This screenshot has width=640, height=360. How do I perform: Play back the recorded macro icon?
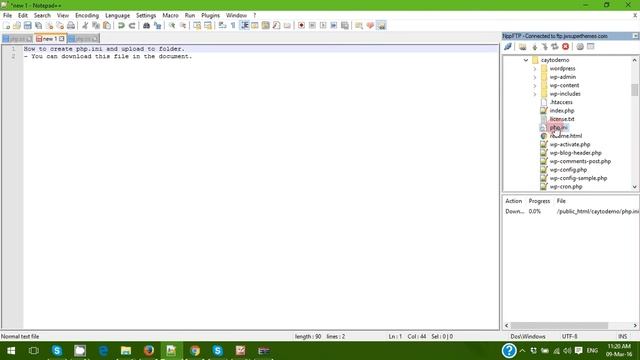323,25
